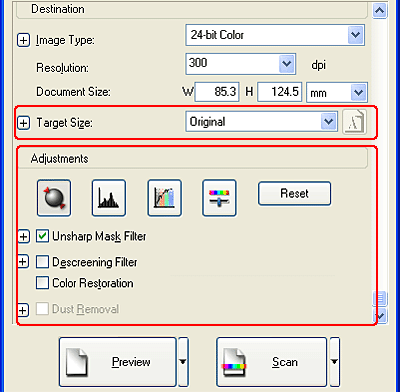Click the Scan button
Viewport: 400px width, 392px height.
[x=272, y=362]
